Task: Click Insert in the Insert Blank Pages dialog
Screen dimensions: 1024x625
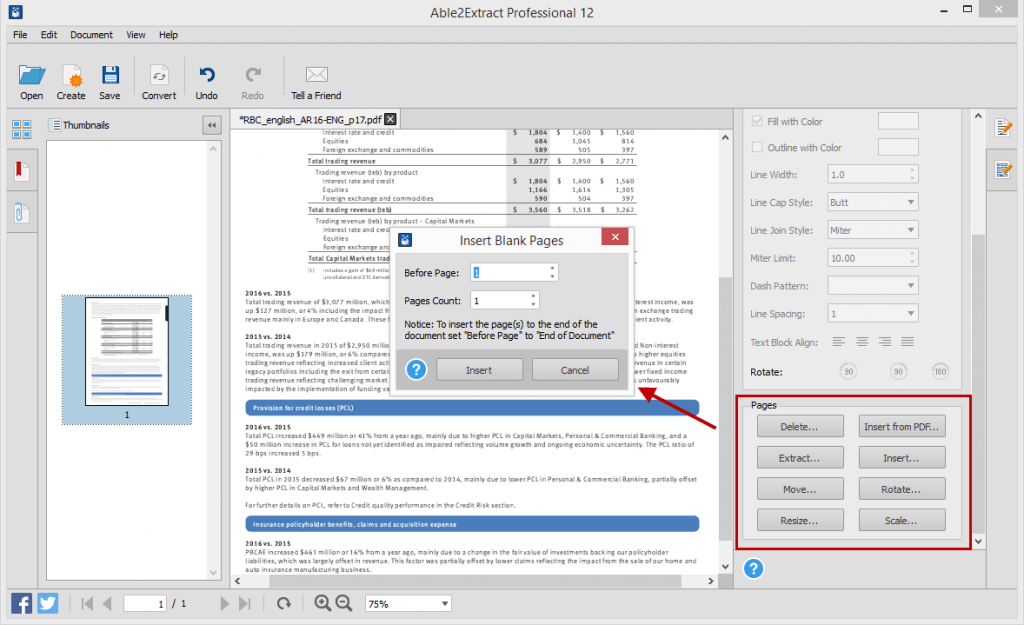Action: [x=479, y=369]
